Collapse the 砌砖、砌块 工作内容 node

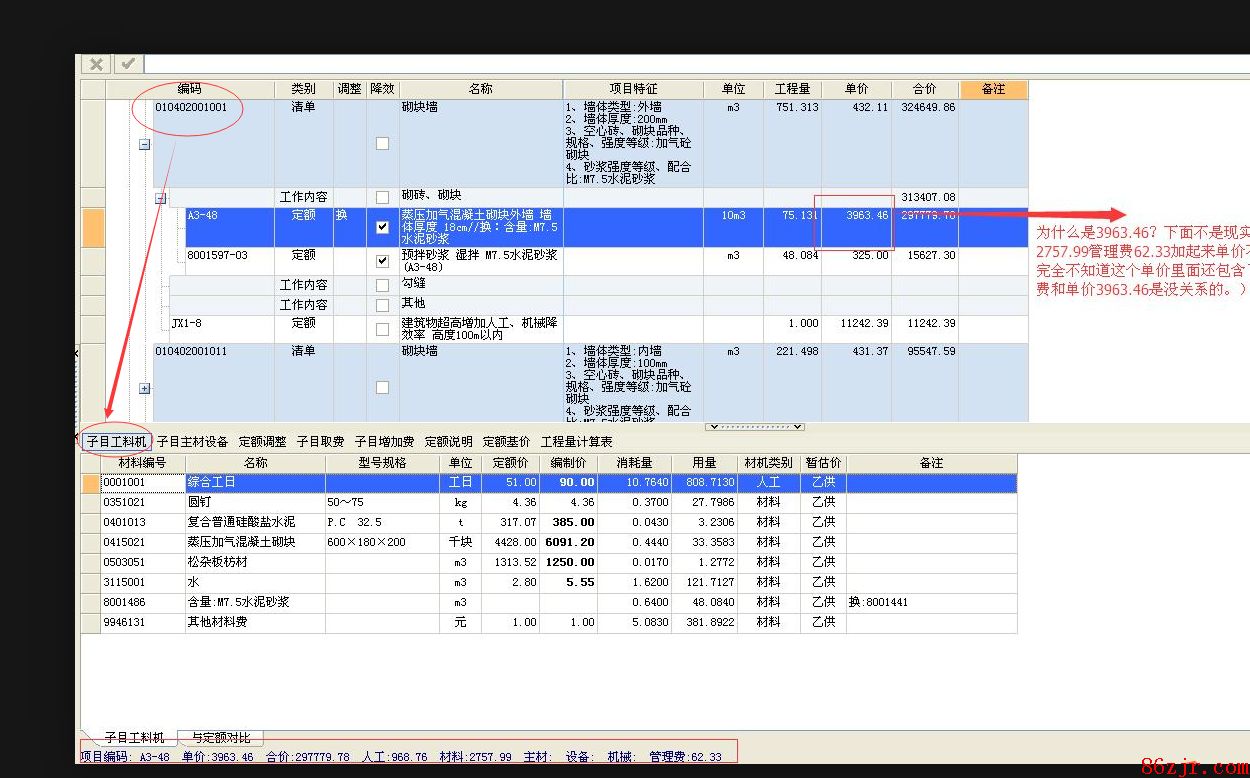click(x=160, y=198)
